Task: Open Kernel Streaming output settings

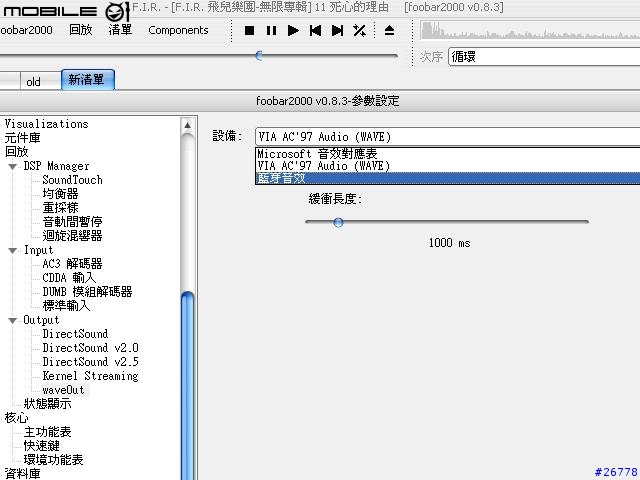Action: 91,376
